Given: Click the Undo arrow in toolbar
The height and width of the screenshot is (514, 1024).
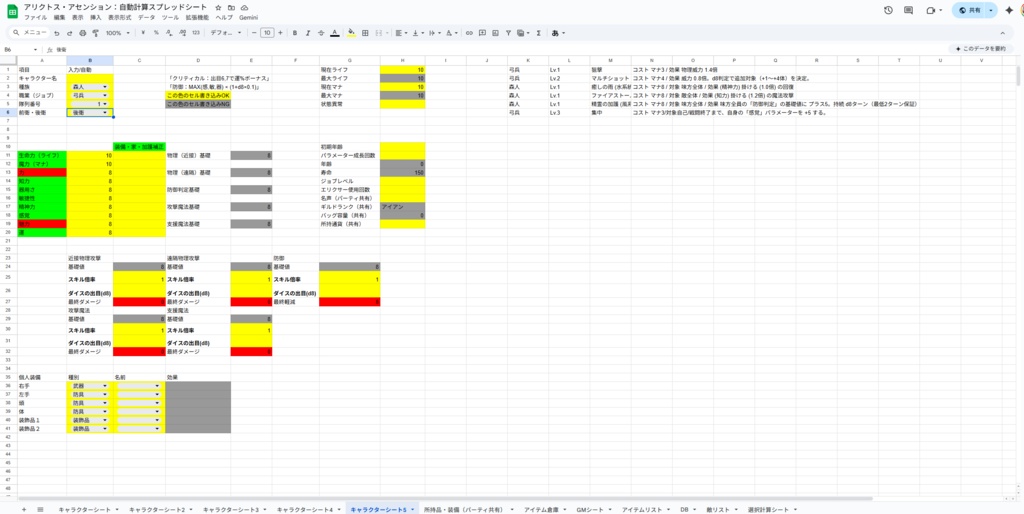Looking at the screenshot, I should tap(57, 33).
